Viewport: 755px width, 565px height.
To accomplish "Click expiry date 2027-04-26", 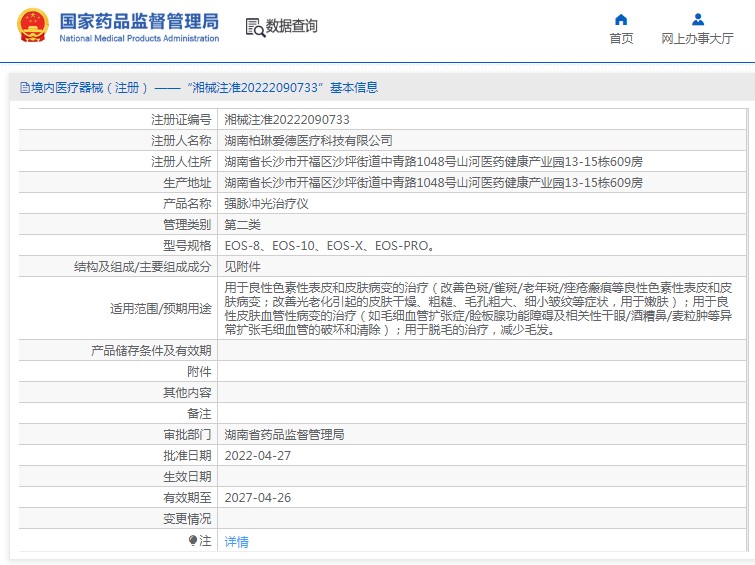I will click(258, 498).
